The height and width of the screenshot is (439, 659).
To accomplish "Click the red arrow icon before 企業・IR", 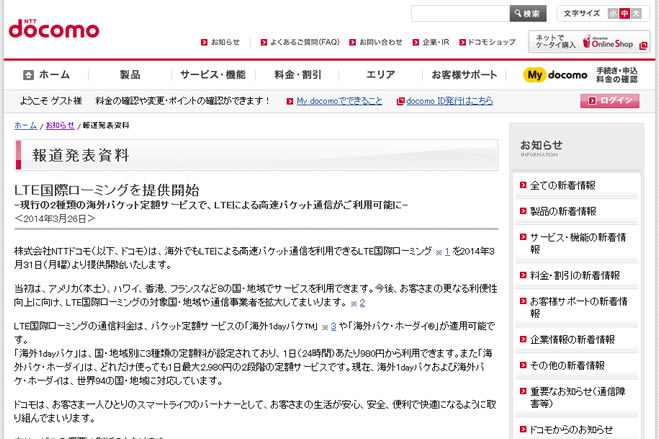I will point(416,42).
